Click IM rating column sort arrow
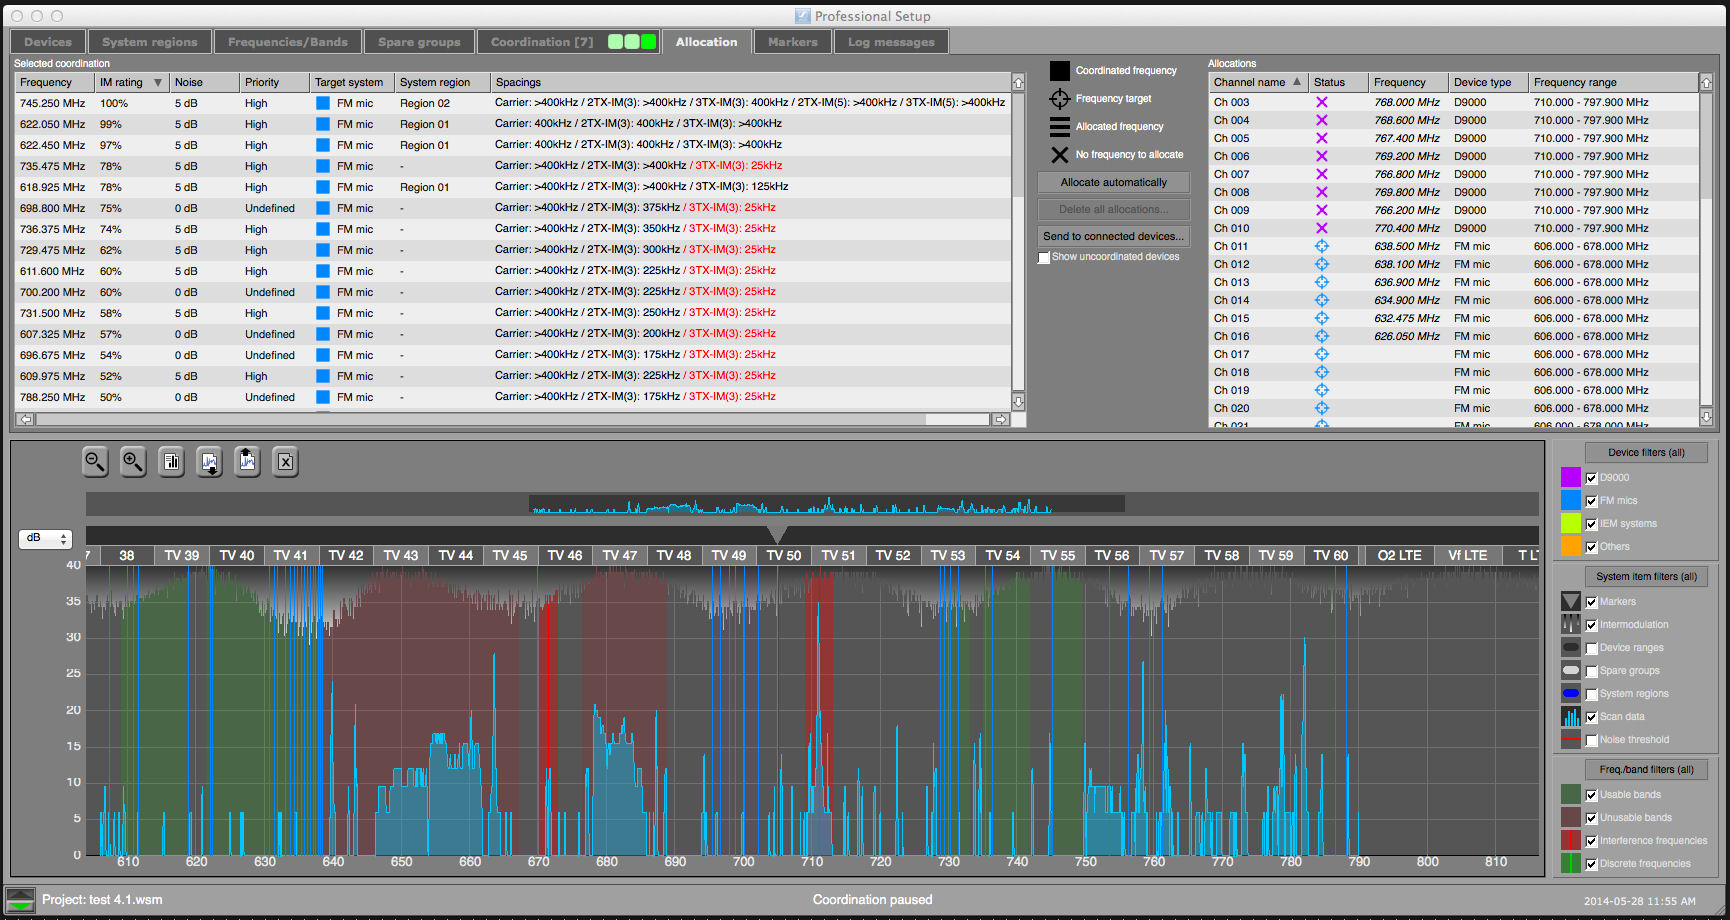Viewport: 1730px width, 920px height. coord(157,82)
